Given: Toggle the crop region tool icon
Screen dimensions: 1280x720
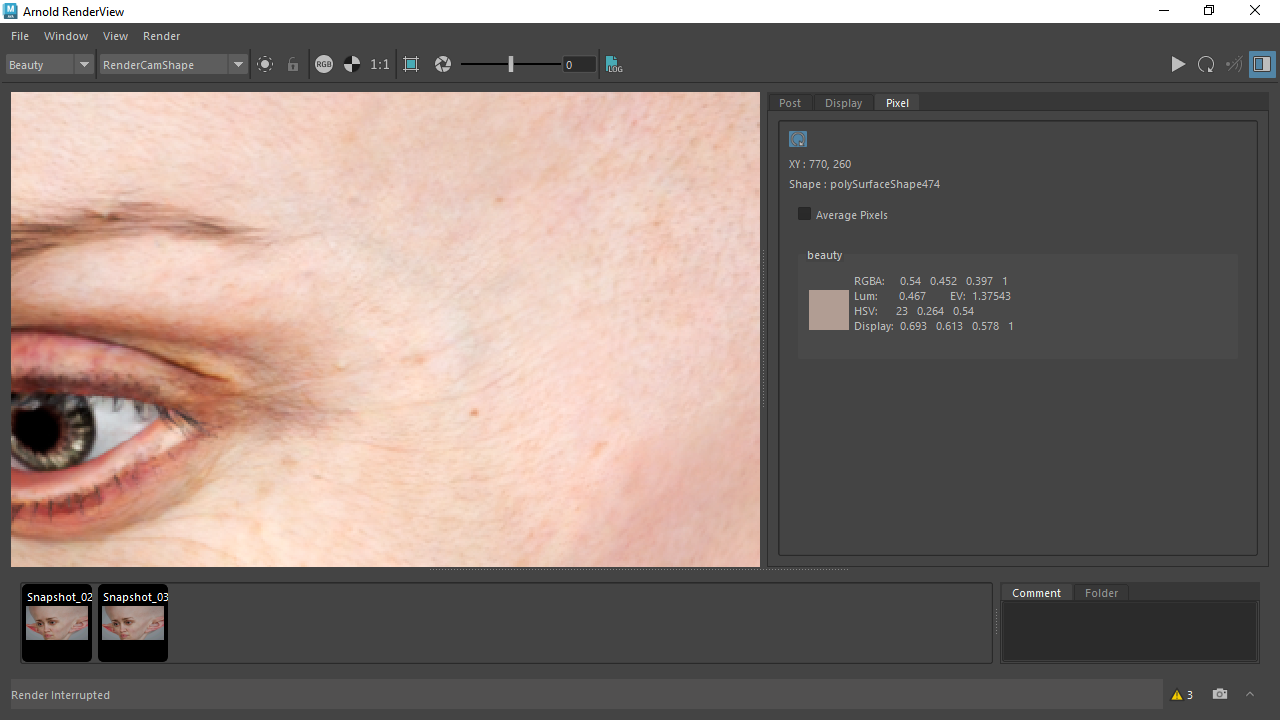Looking at the screenshot, I should click(411, 64).
